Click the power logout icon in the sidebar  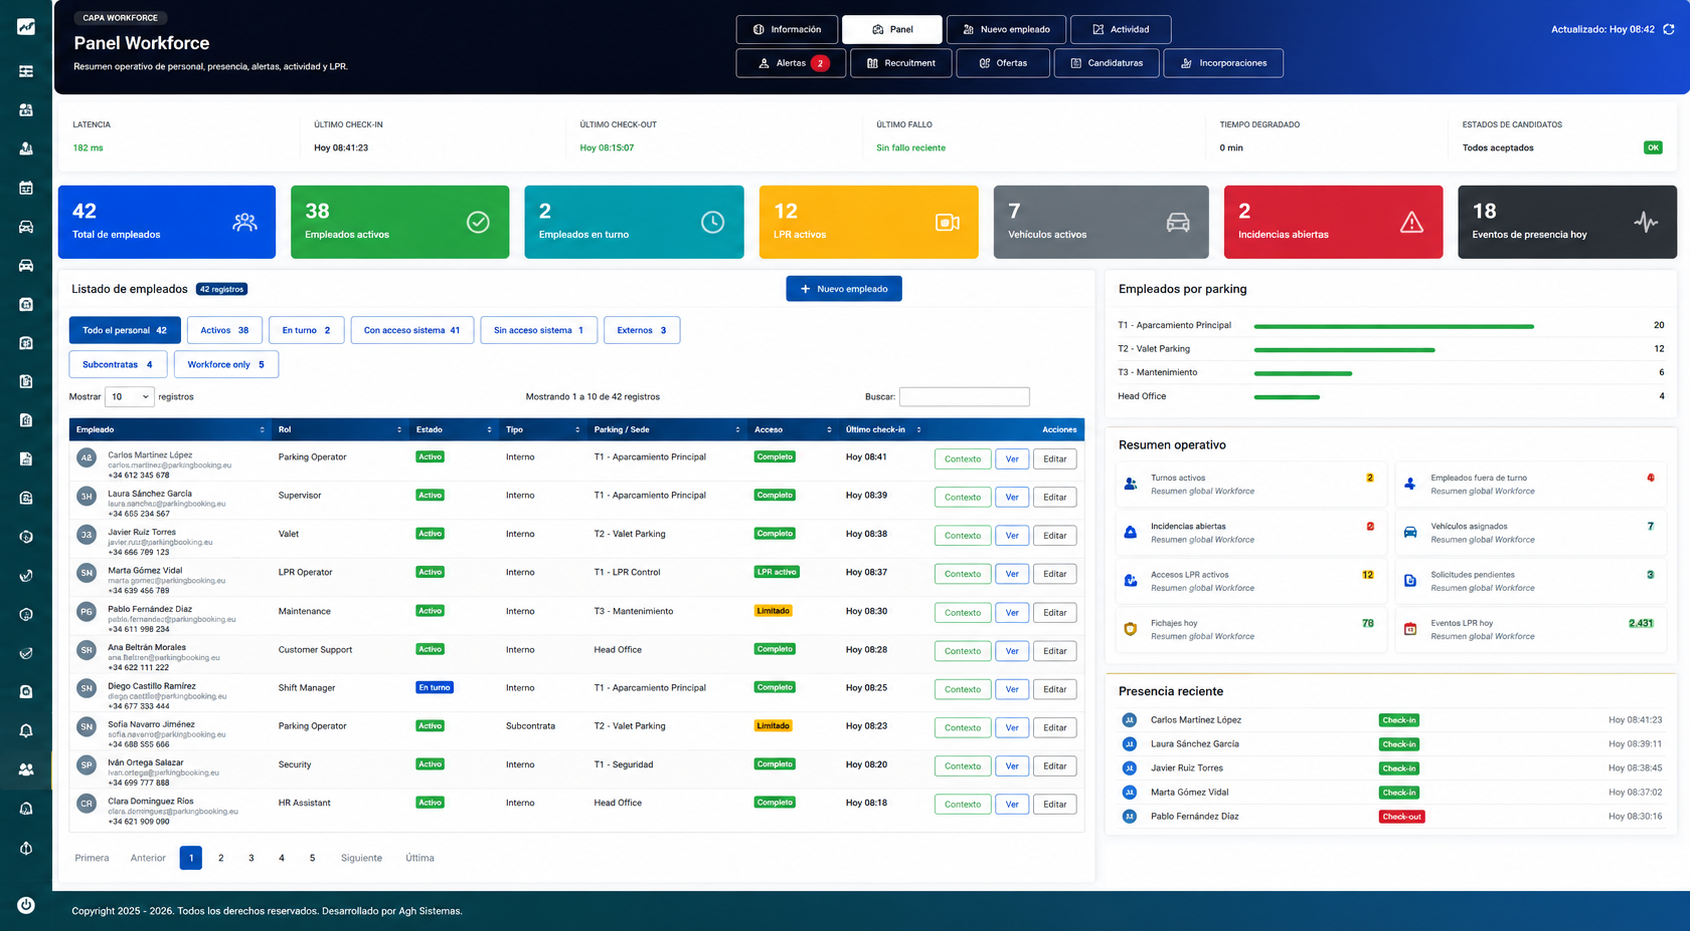point(26,905)
